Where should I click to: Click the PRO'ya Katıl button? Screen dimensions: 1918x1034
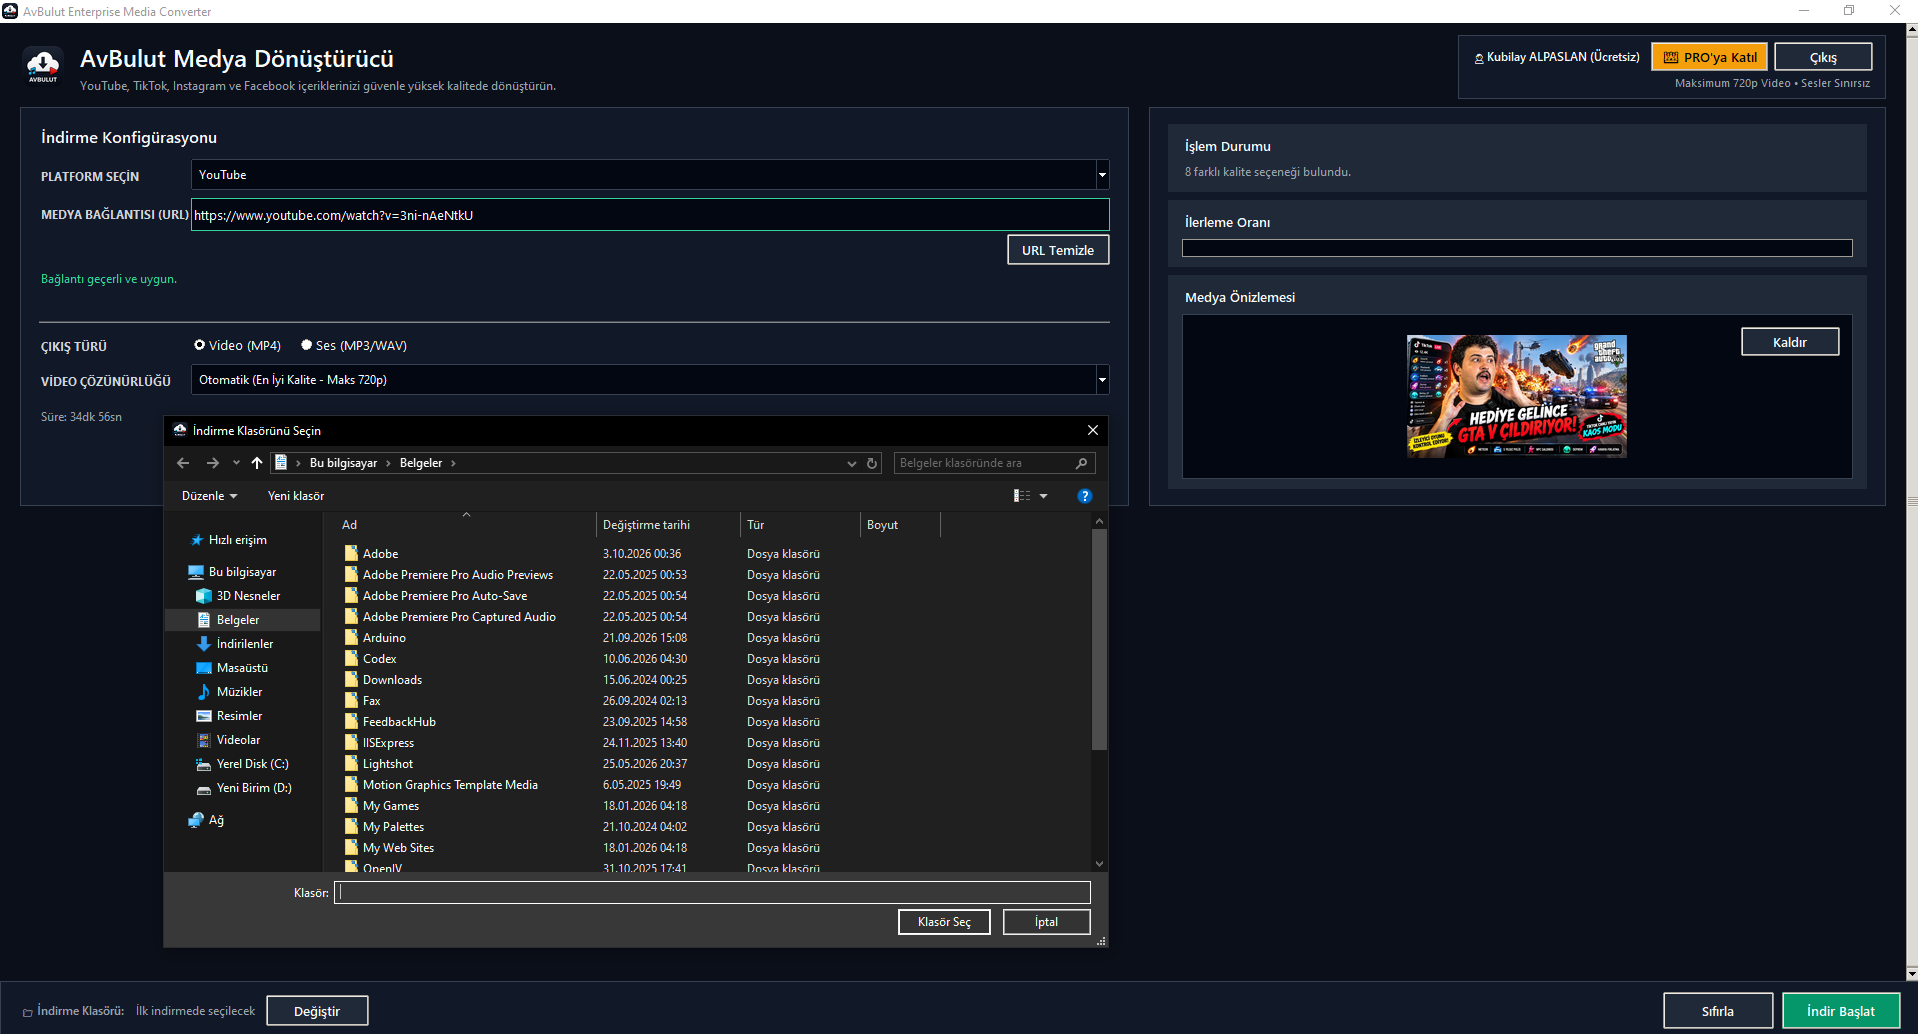pyautogui.click(x=1710, y=57)
